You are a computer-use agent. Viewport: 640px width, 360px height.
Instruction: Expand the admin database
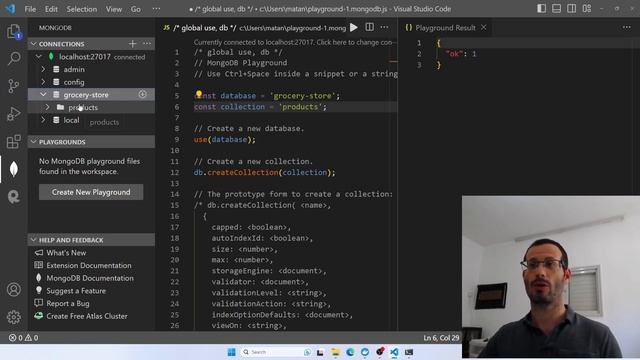[43, 69]
